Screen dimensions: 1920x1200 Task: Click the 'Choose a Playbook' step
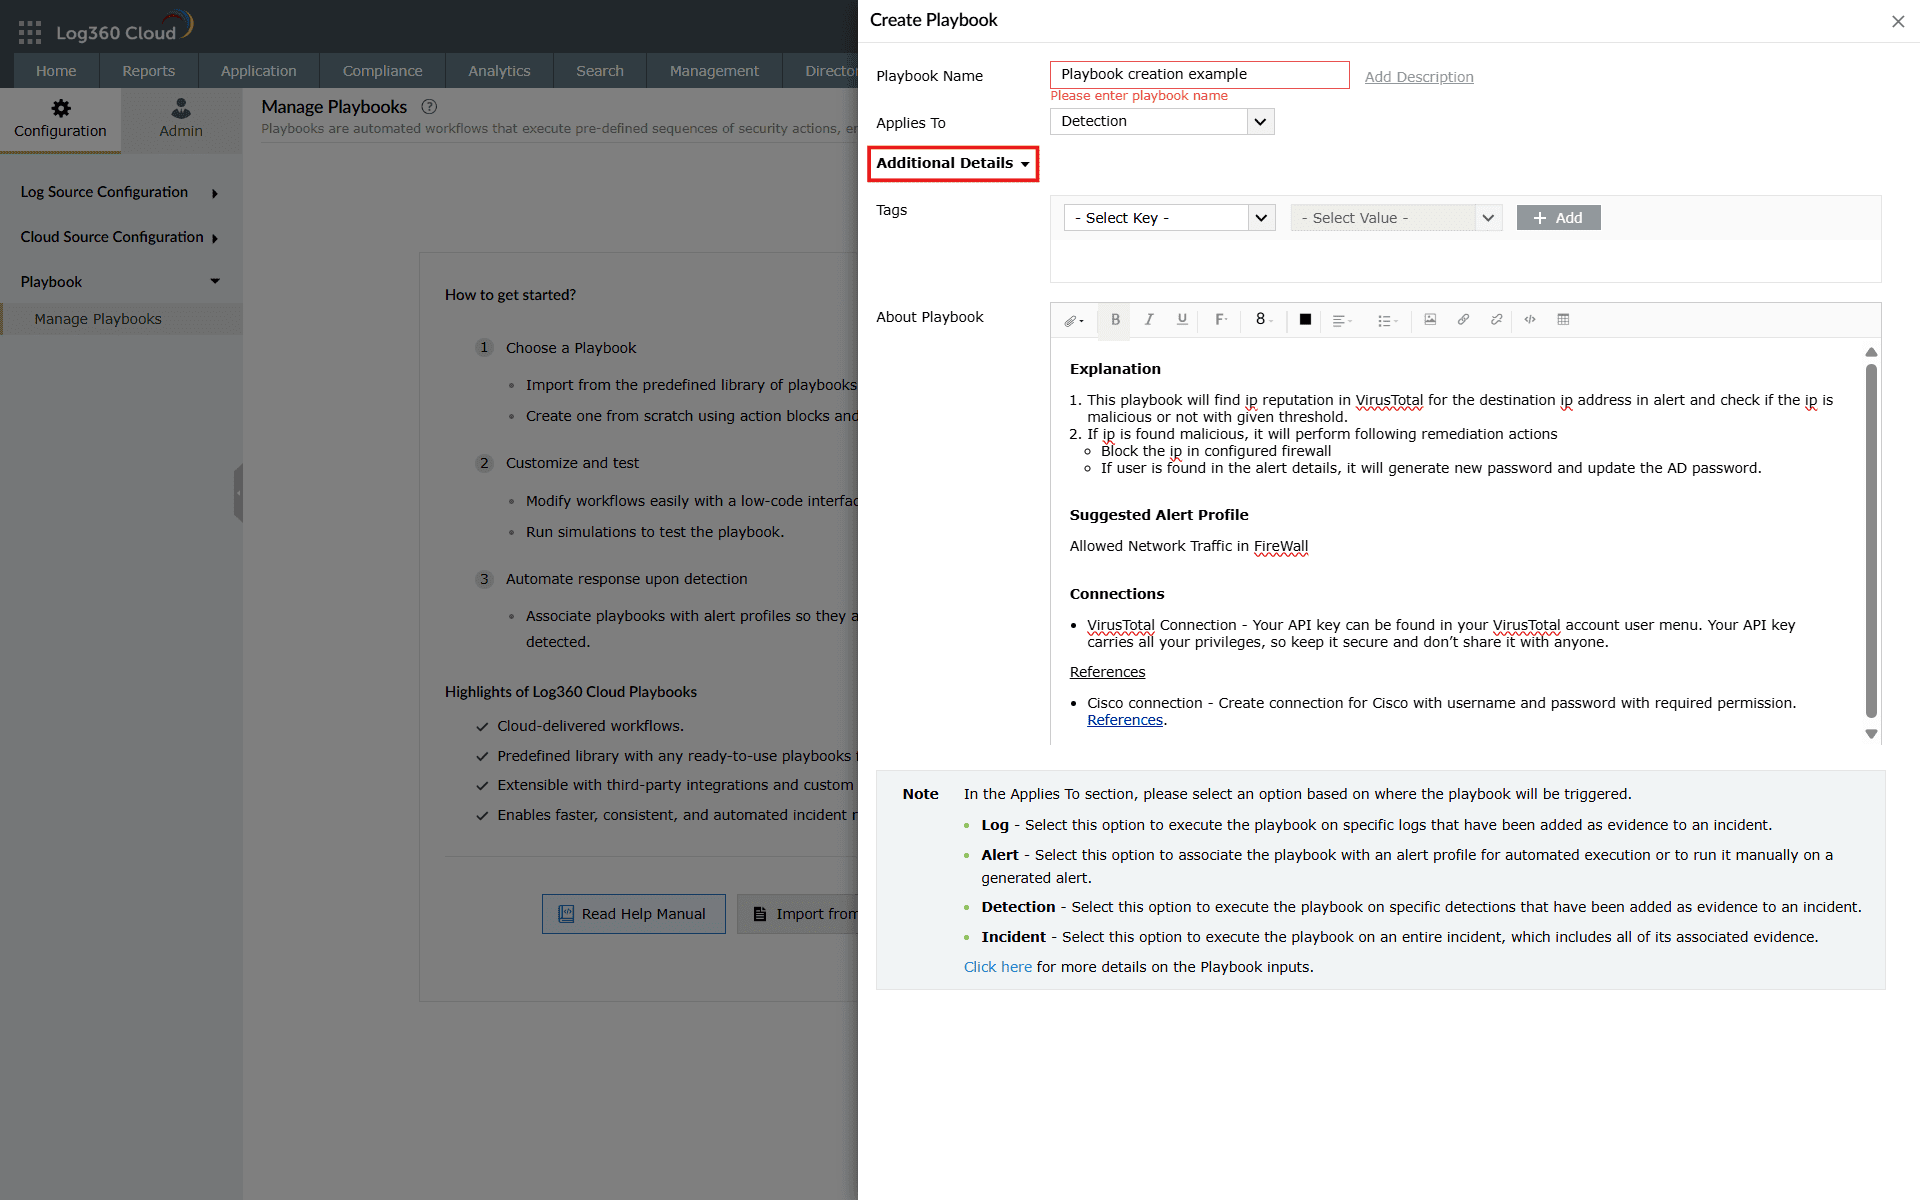point(571,348)
